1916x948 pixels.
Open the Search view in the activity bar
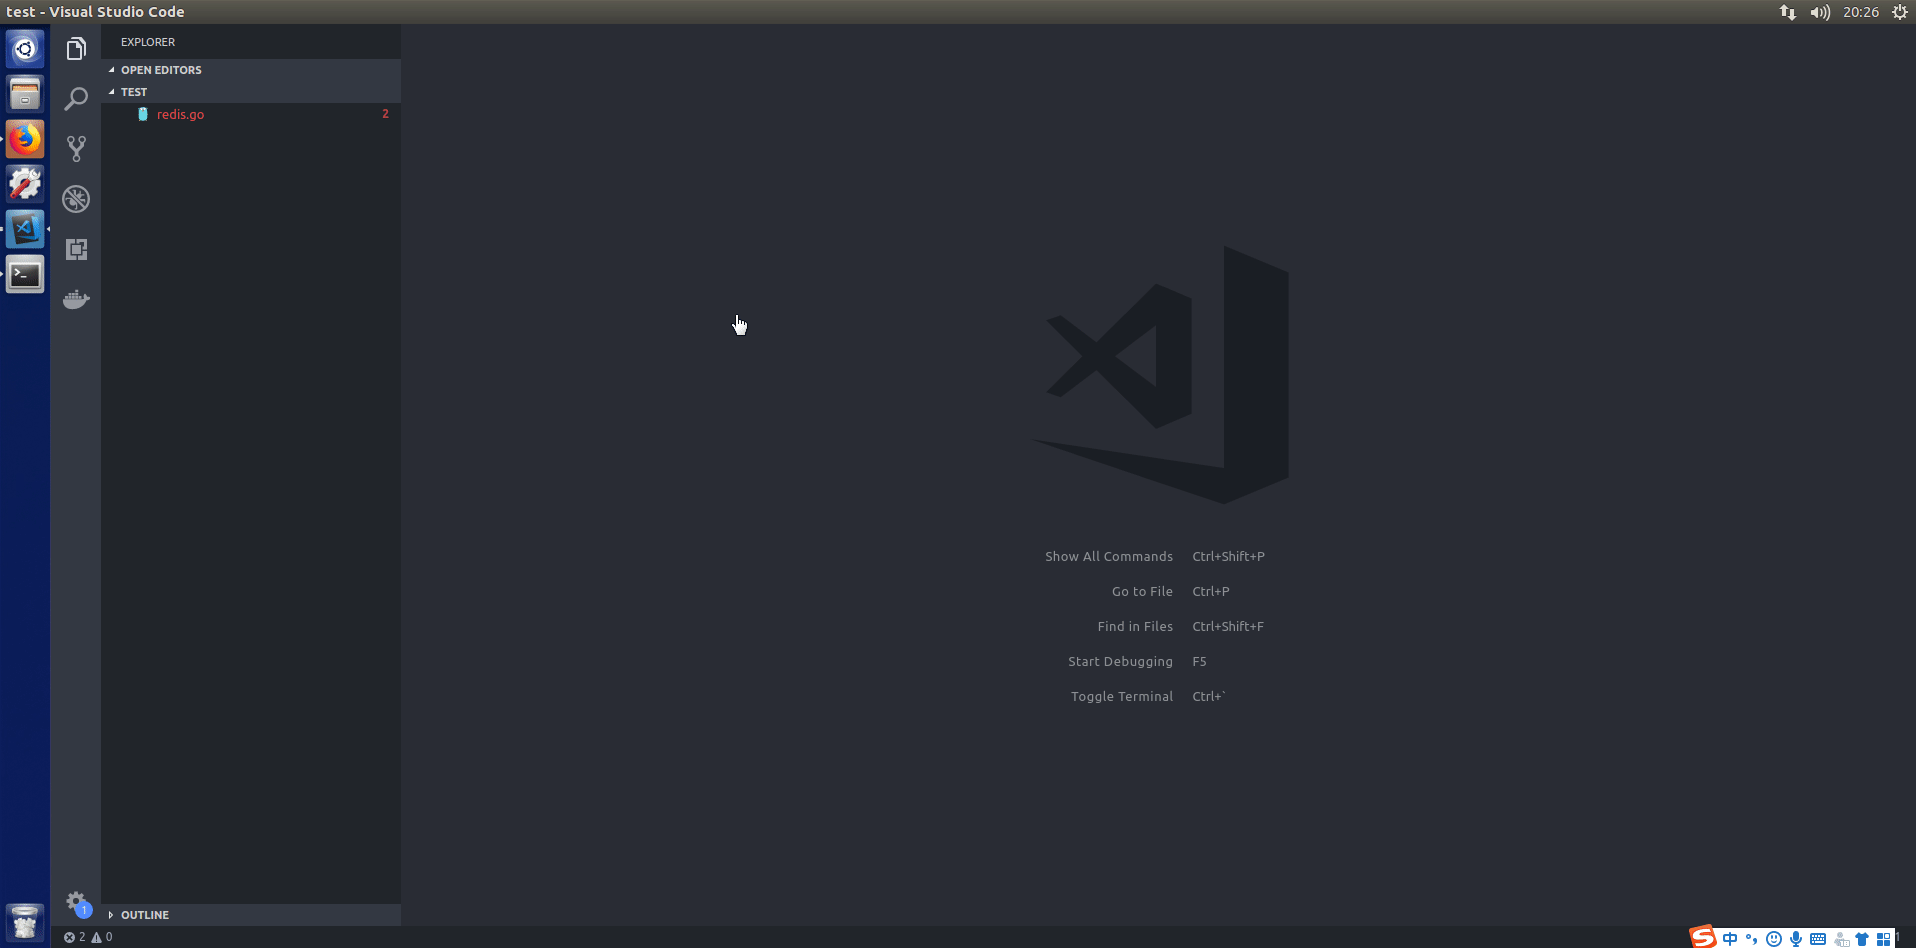click(x=76, y=98)
